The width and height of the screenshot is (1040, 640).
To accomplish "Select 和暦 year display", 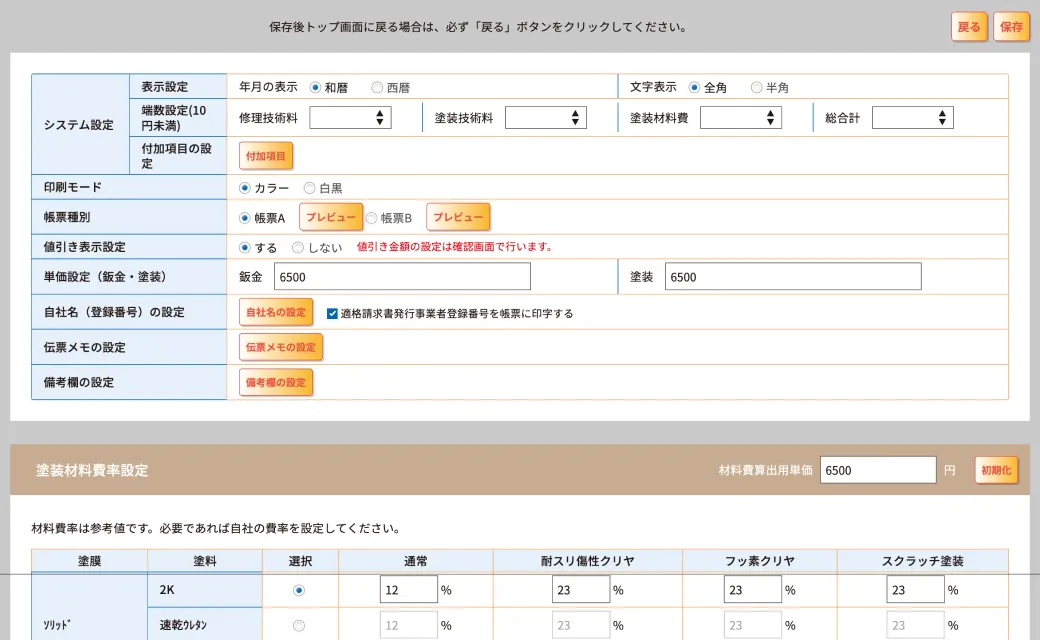I will 315,88.
